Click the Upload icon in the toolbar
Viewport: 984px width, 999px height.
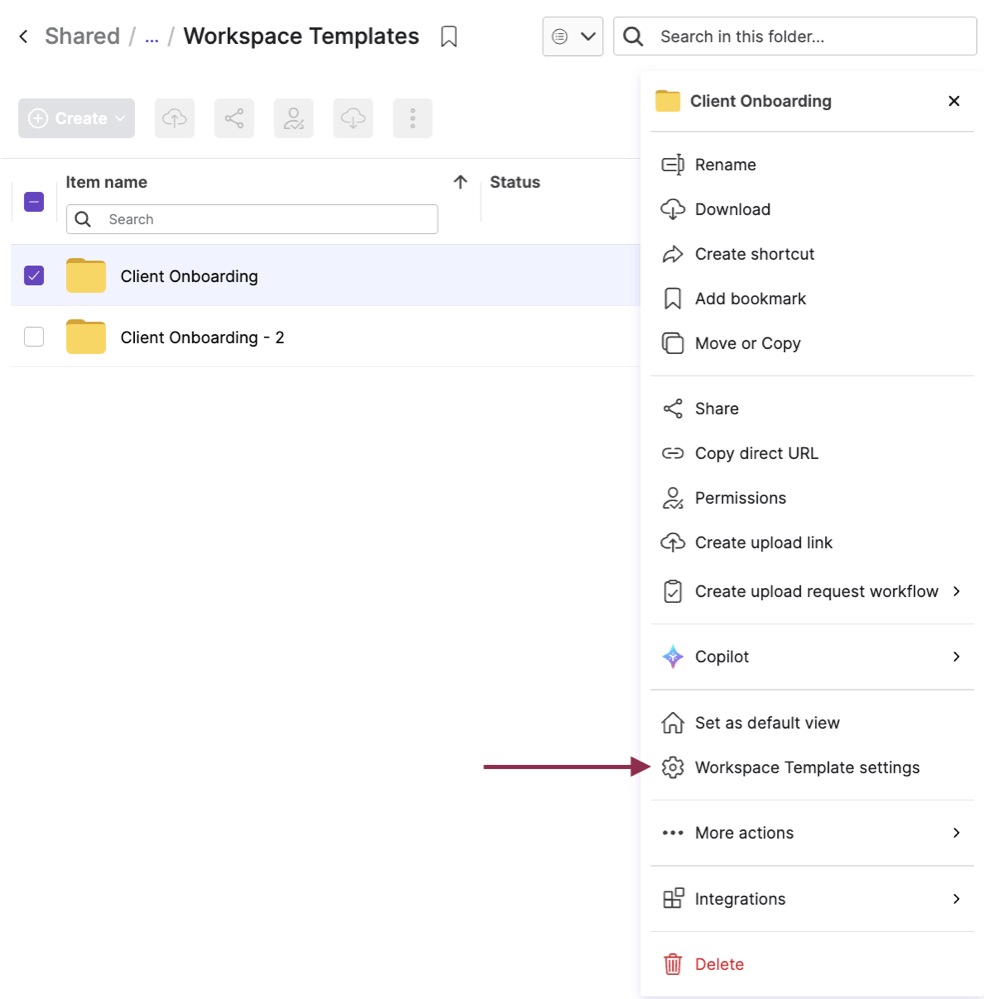[174, 118]
